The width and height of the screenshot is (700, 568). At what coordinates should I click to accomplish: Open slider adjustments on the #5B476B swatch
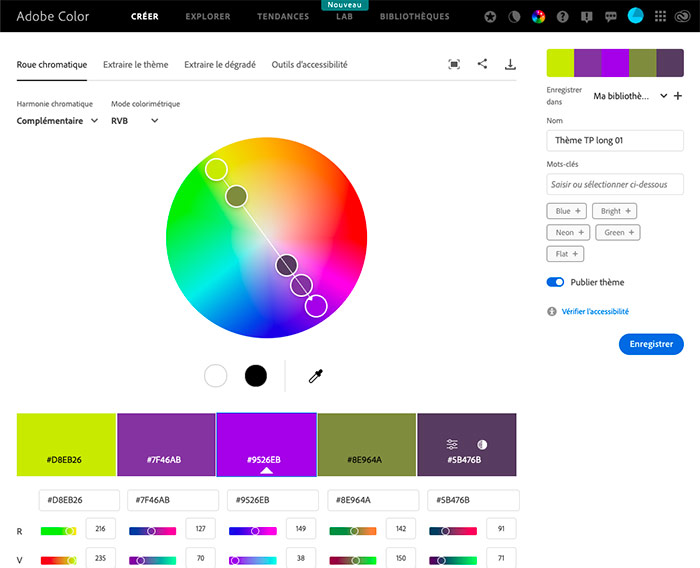click(x=452, y=444)
